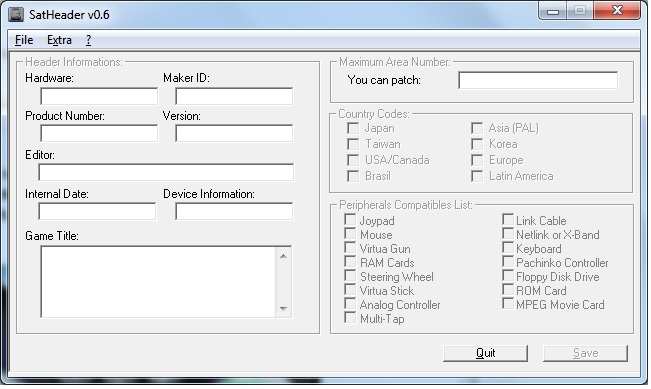Open the question mark help menu

click(x=88, y=40)
